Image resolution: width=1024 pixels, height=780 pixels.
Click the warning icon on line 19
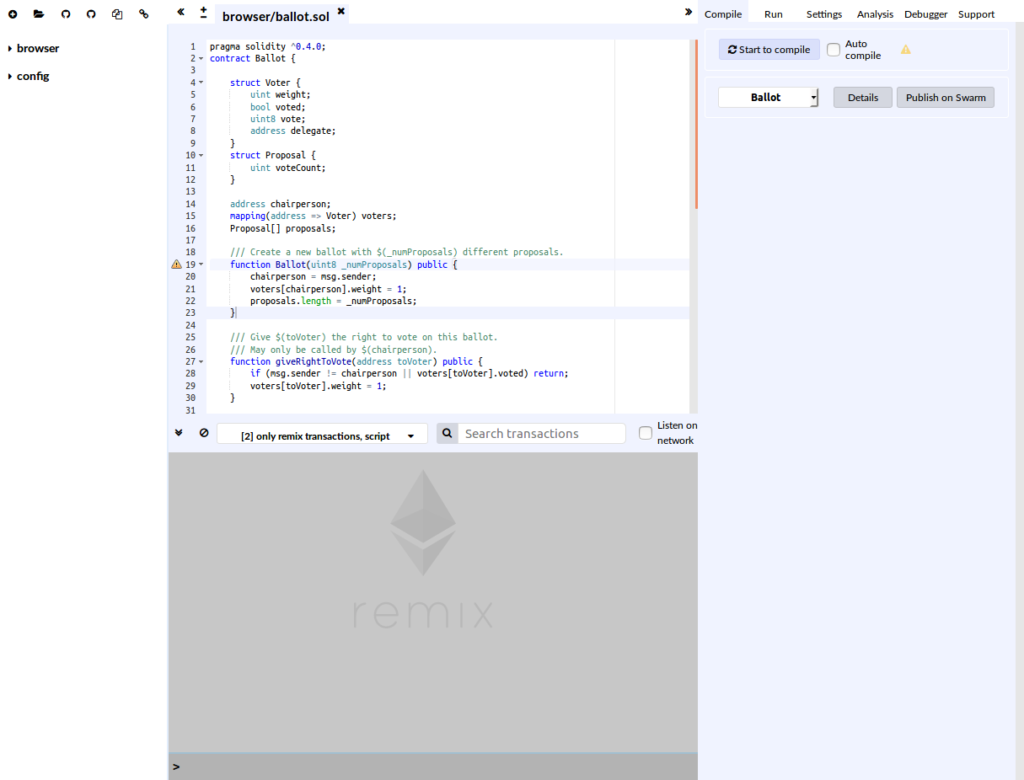(x=177, y=265)
